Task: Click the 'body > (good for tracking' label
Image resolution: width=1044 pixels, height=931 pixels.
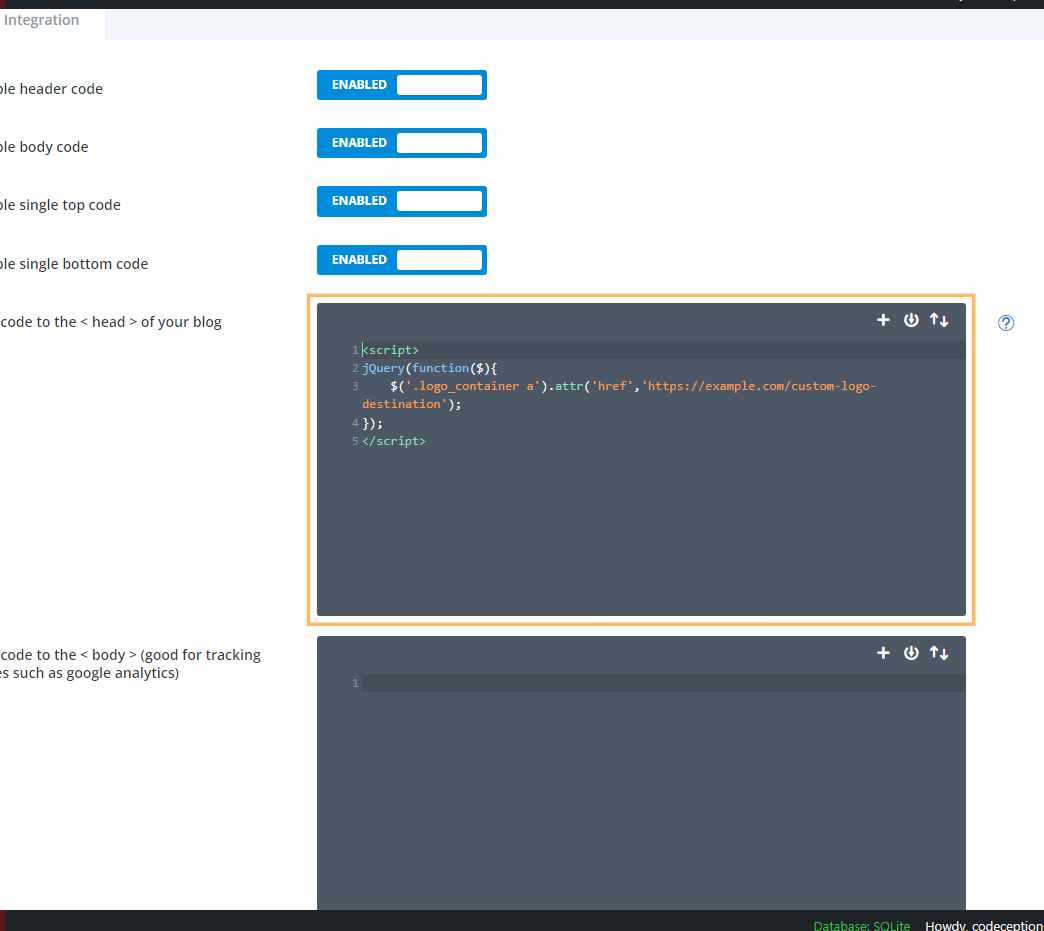Action: pos(130,664)
